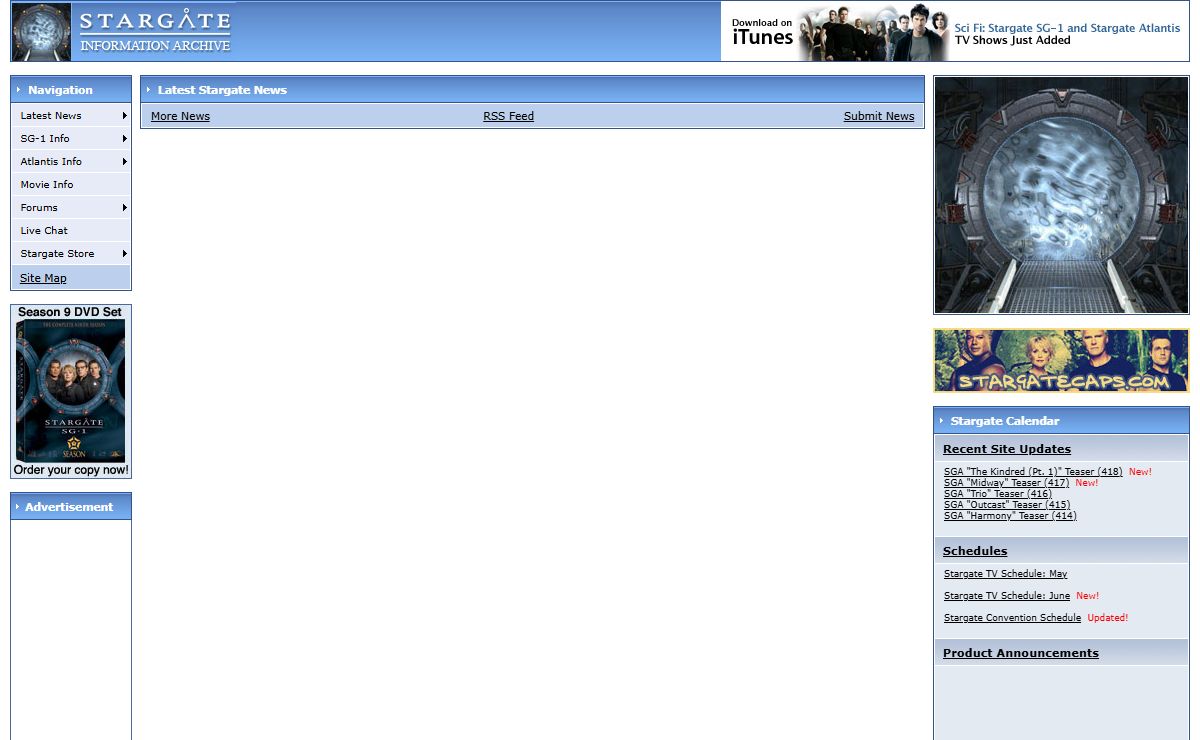Go to the Site Map

click(43, 278)
